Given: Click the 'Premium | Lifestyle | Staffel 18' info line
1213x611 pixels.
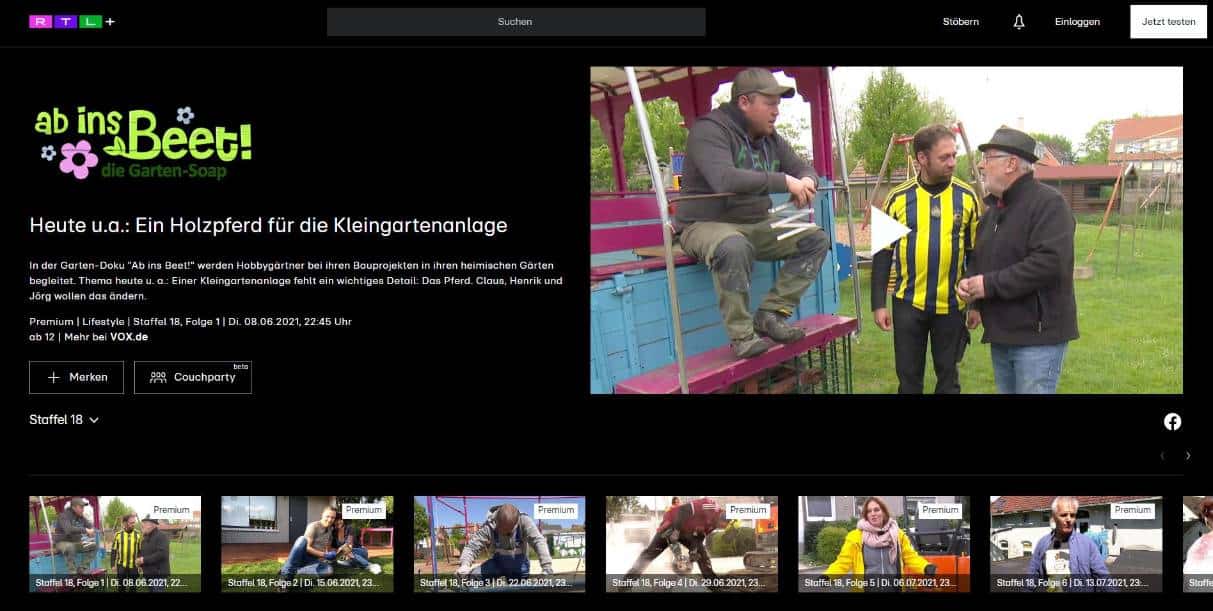Looking at the screenshot, I should click(x=190, y=321).
